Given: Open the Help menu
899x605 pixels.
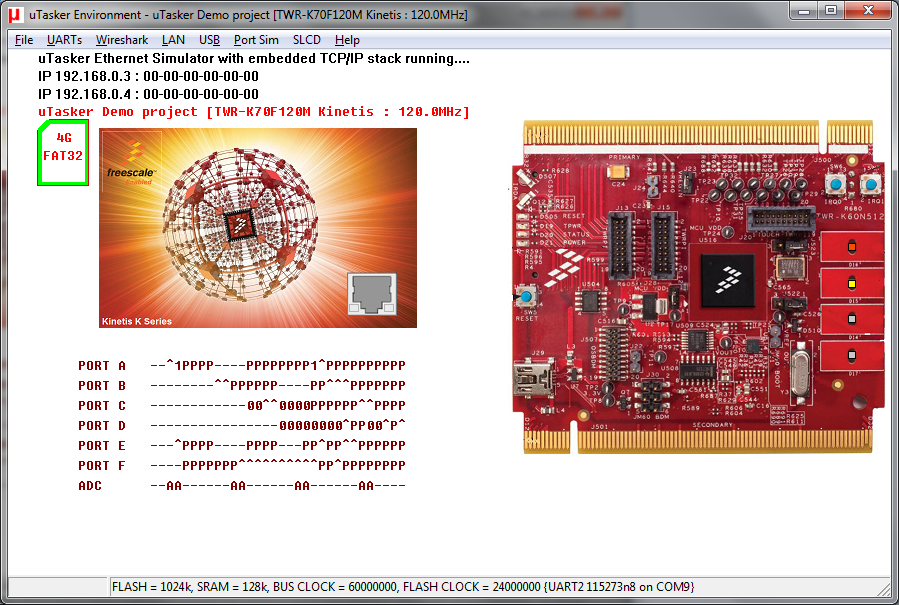Looking at the screenshot, I should coord(347,40).
